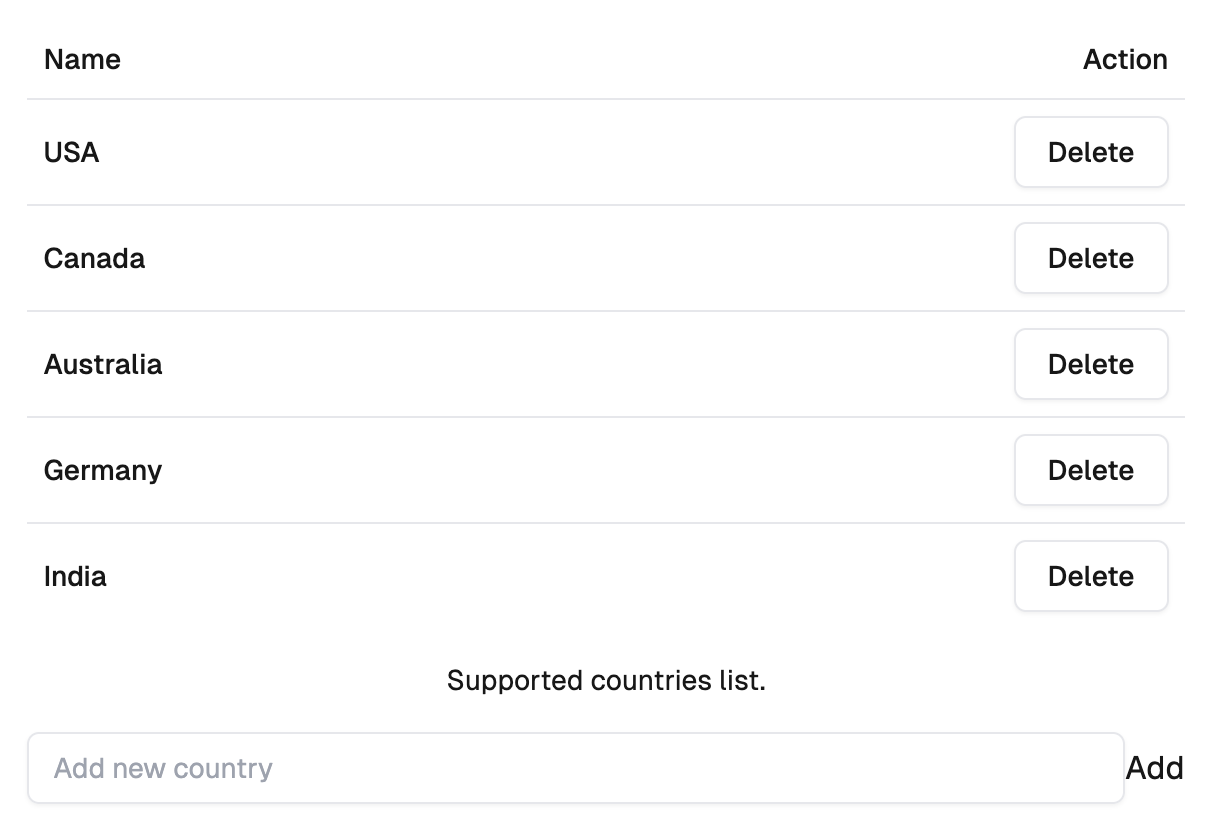The height and width of the screenshot is (836, 1222).
Task: Click the Canada country name text
Action: tap(94, 258)
